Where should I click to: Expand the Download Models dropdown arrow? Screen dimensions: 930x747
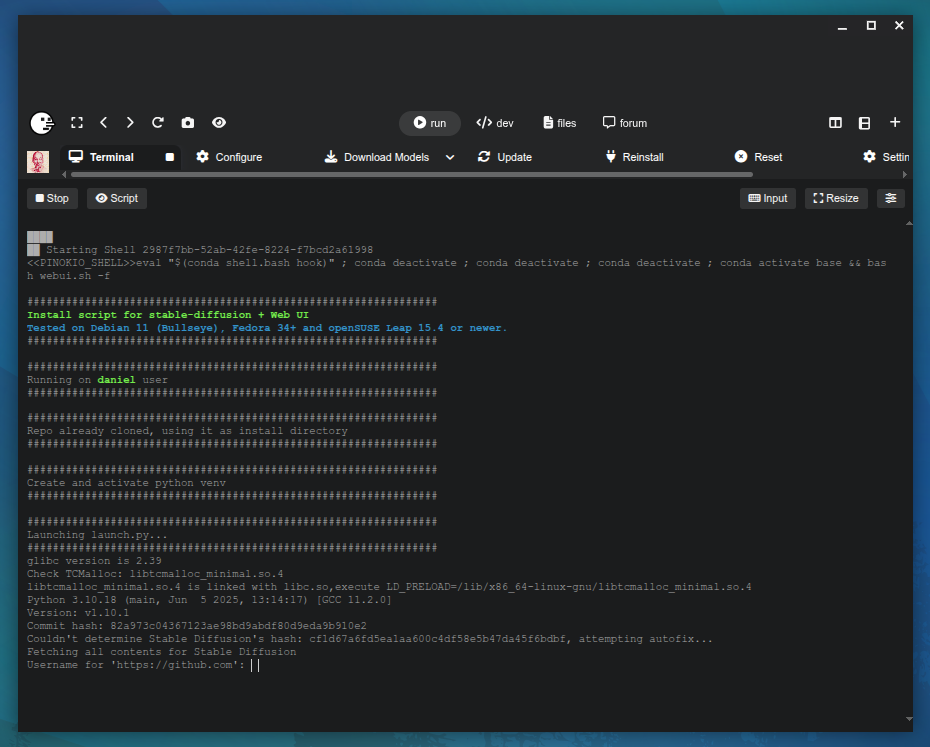[450, 157]
